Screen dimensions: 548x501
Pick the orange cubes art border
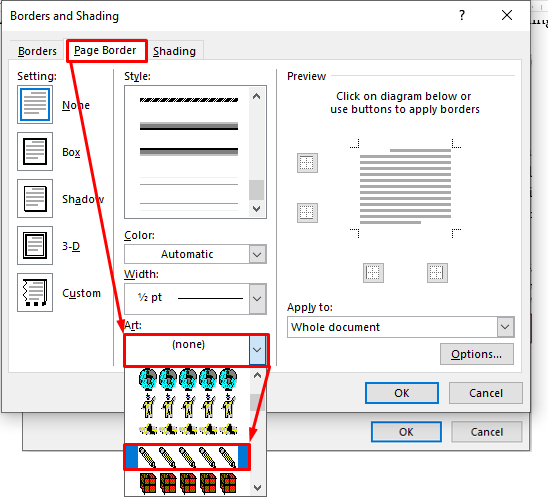tap(188, 484)
